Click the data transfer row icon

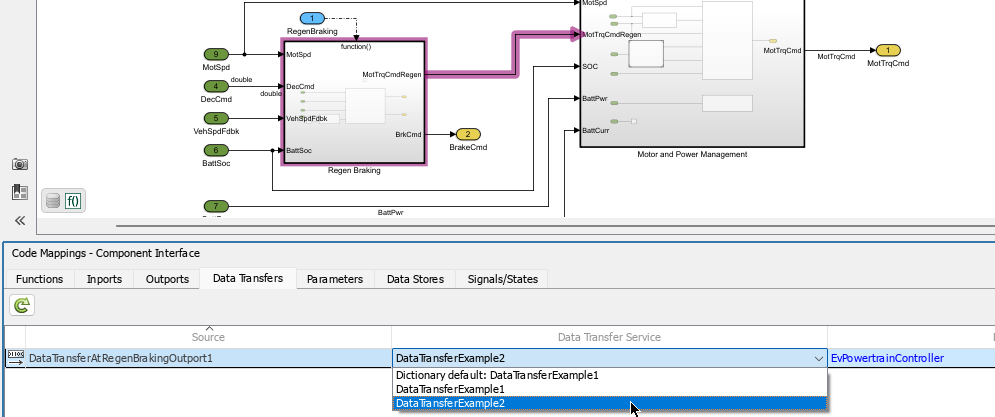(16, 357)
